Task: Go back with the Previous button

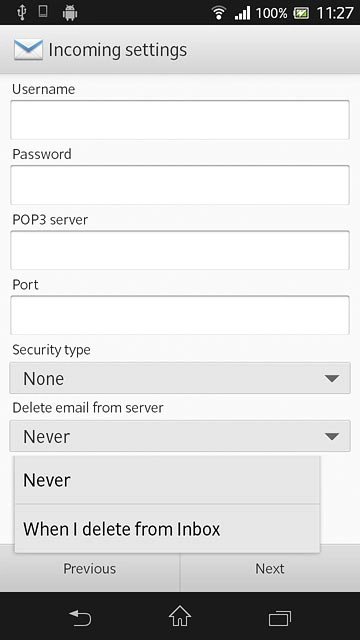Action: click(x=89, y=569)
